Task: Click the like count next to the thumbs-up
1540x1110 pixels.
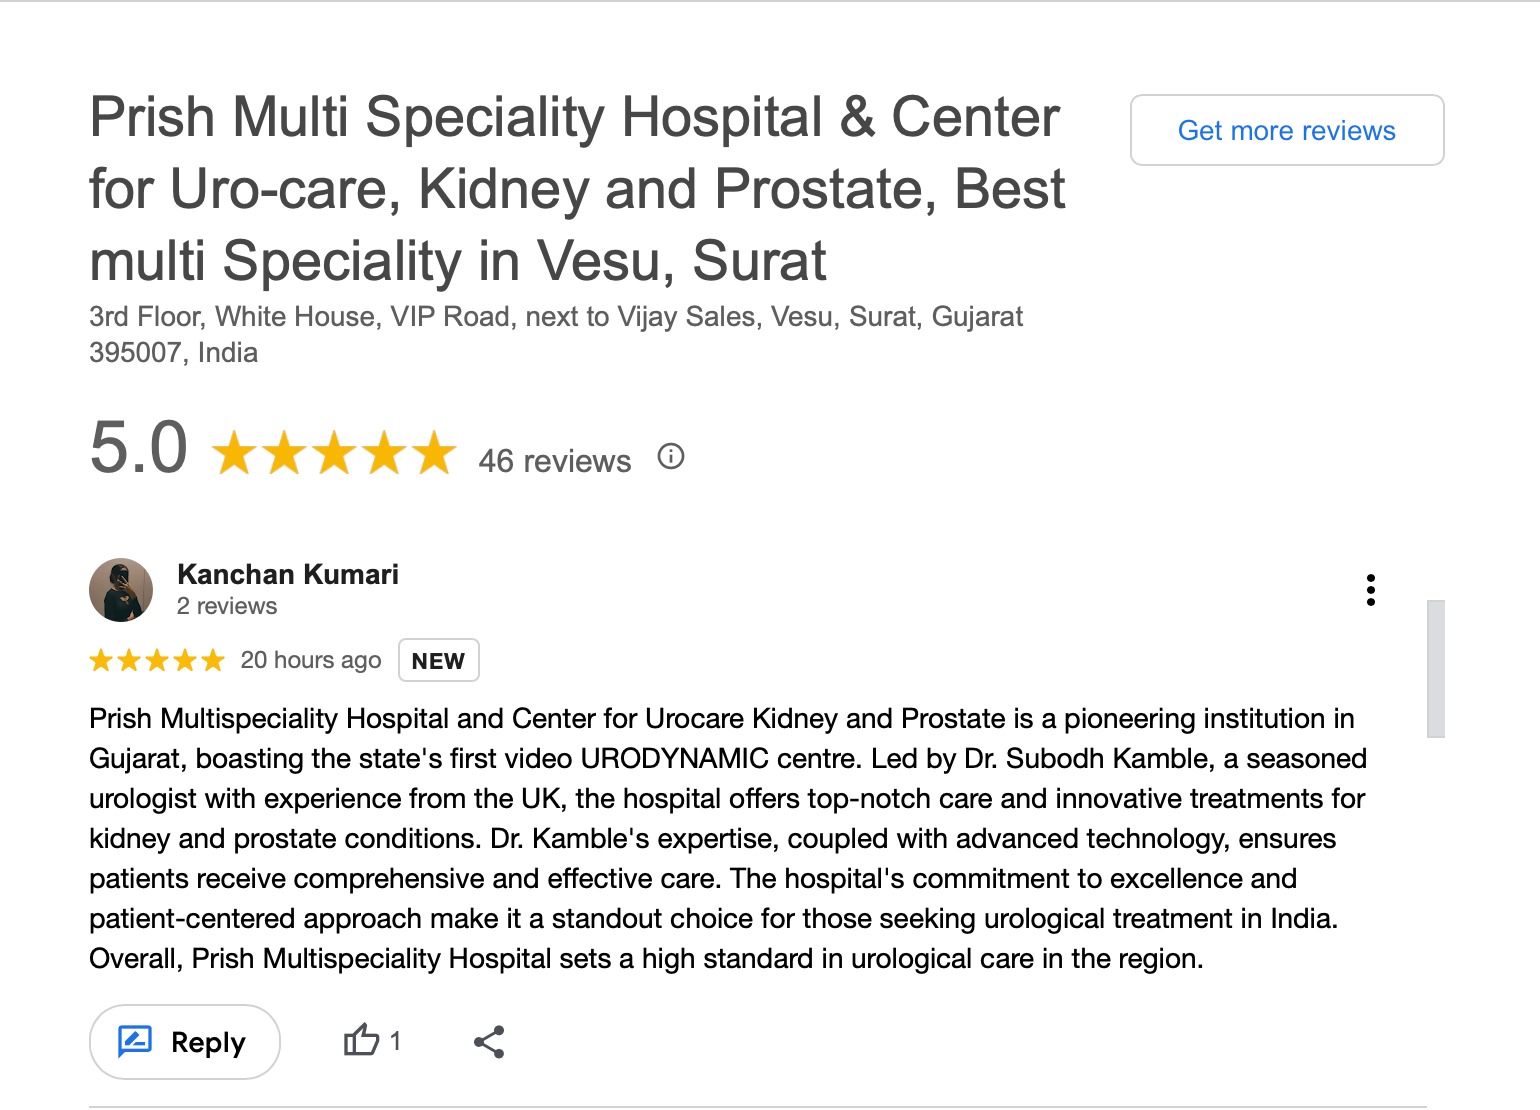Action: 395,1041
